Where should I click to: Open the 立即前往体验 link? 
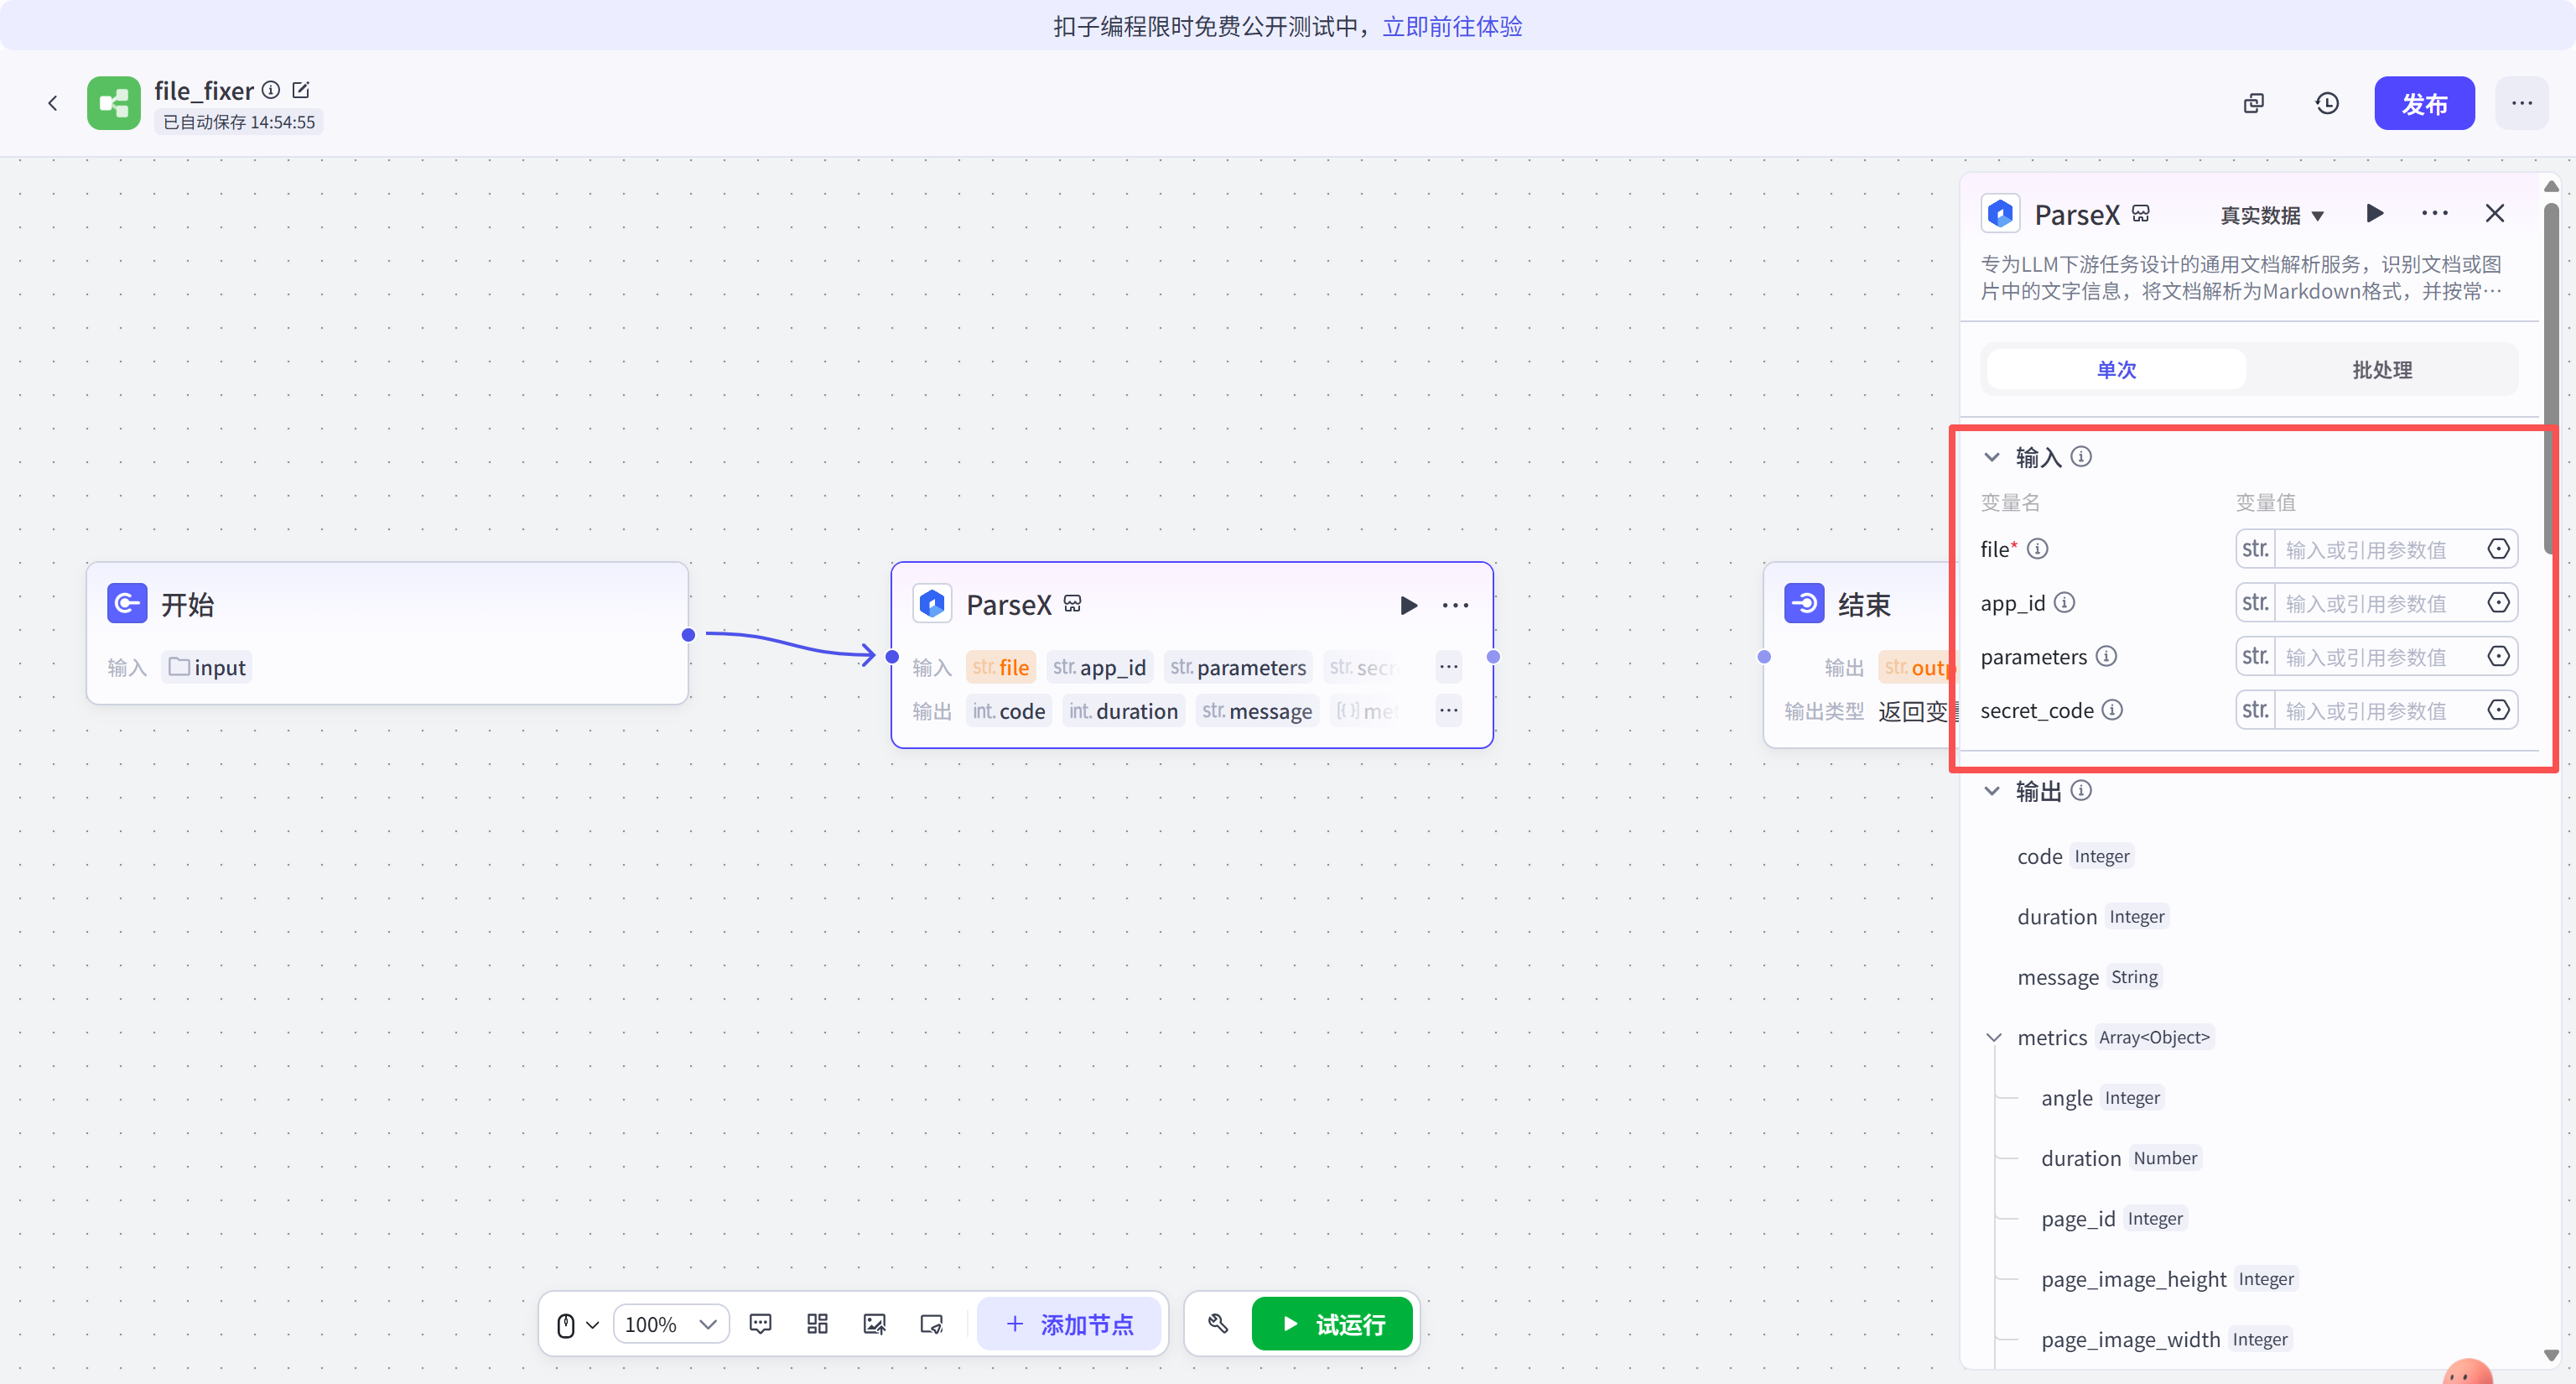(x=1452, y=26)
